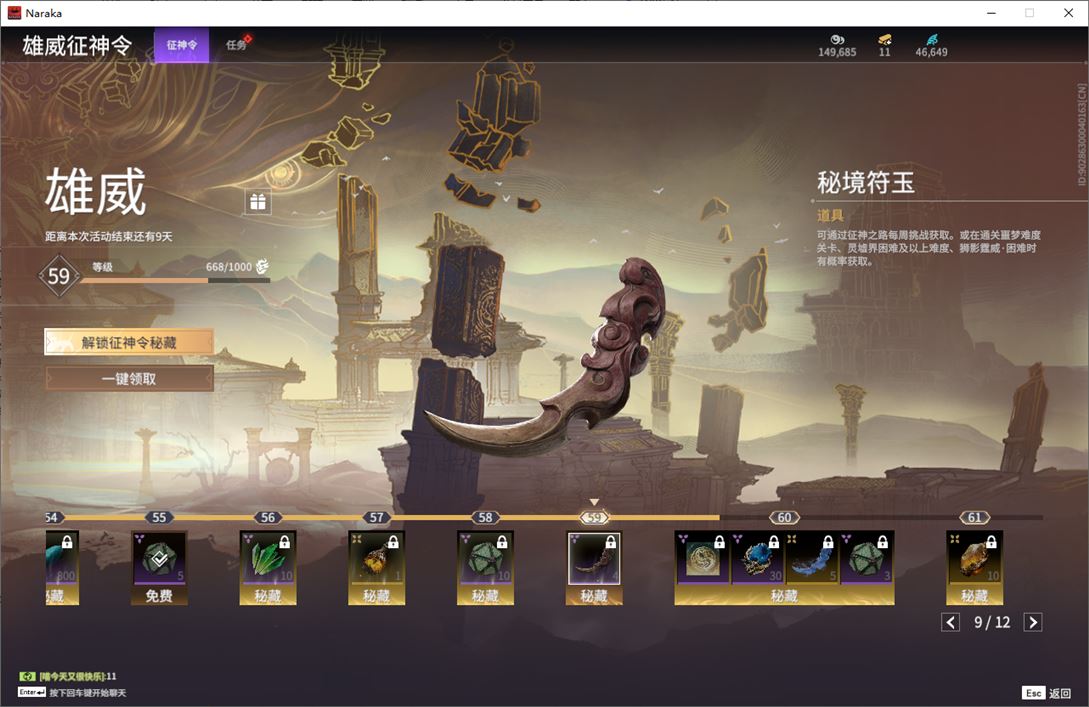Click the 距离本次活动结束还有9天 countdown text
The height and width of the screenshot is (707, 1089).
pos(109,236)
